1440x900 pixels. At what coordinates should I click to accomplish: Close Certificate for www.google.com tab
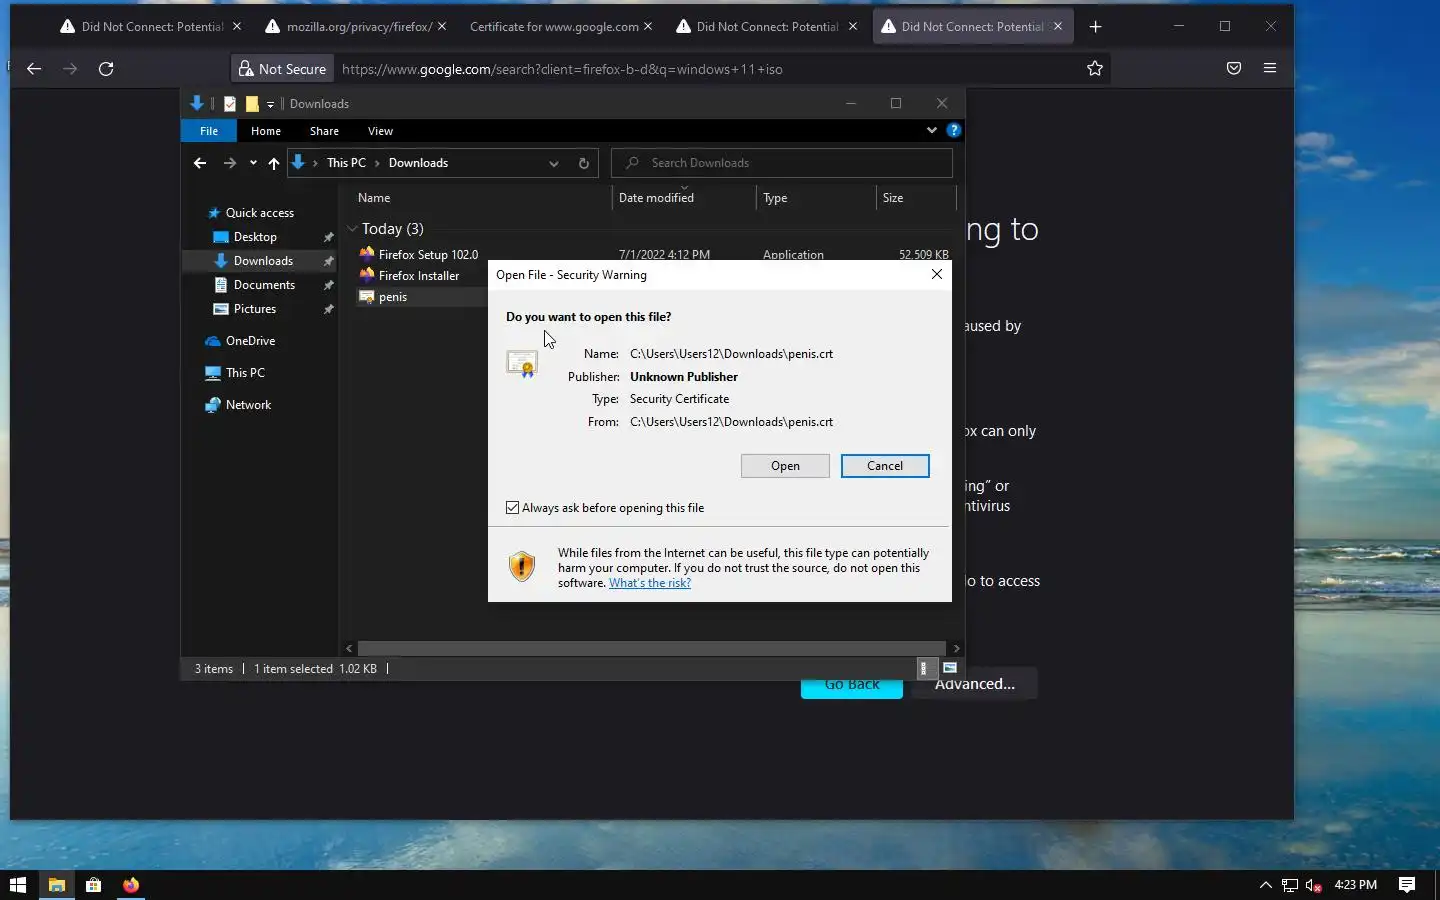648,27
